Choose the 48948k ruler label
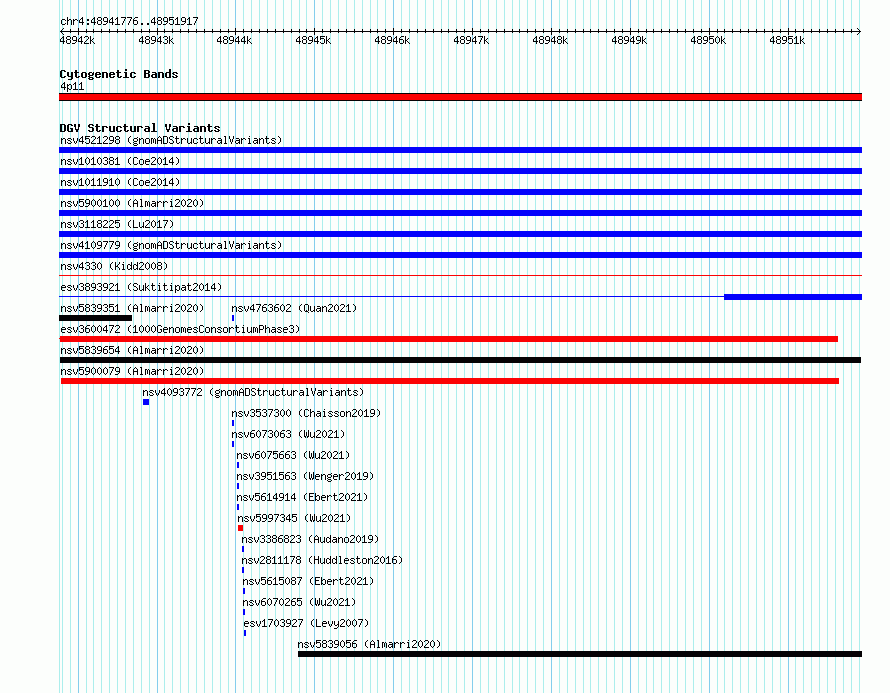The height and width of the screenshot is (693, 890). pos(549,40)
